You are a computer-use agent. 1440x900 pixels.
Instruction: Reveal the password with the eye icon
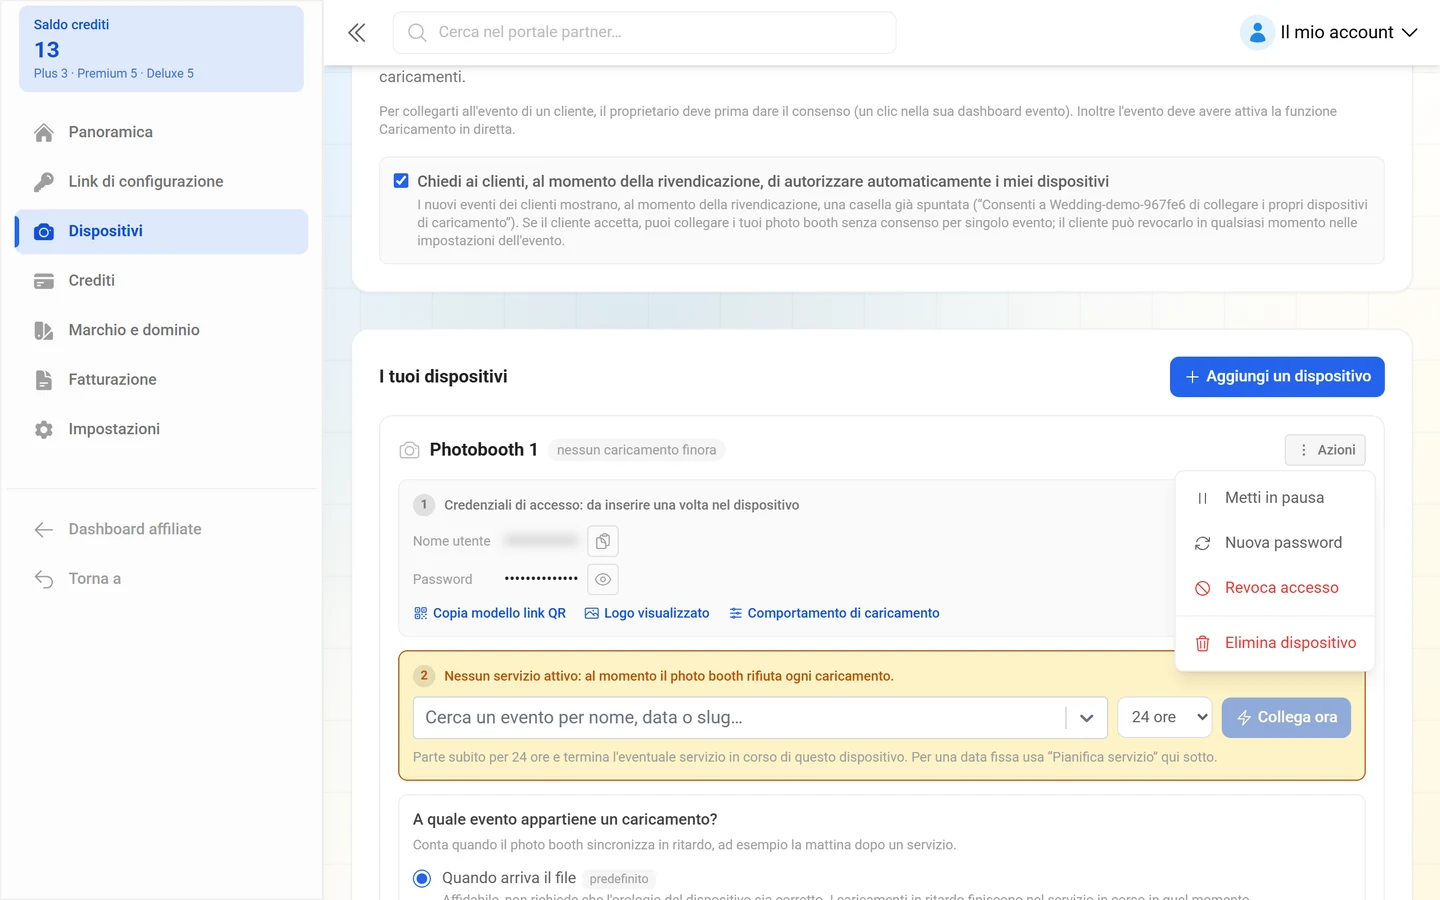(x=603, y=579)
